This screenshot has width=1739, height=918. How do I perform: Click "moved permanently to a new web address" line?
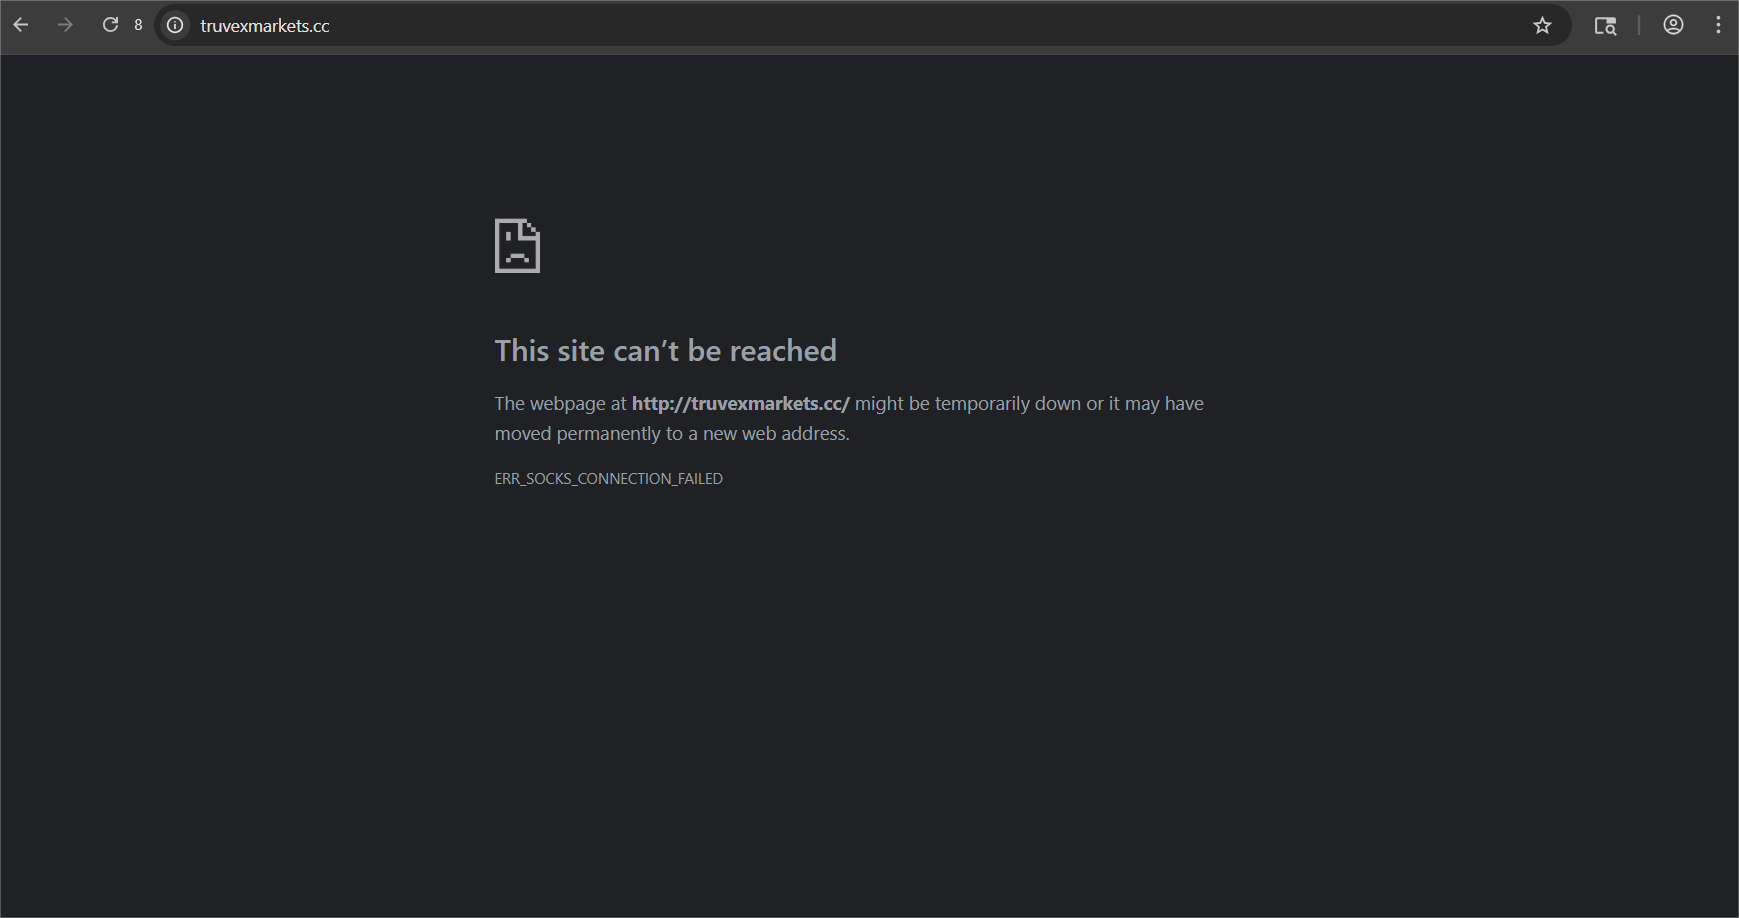[x=672, y=434]
